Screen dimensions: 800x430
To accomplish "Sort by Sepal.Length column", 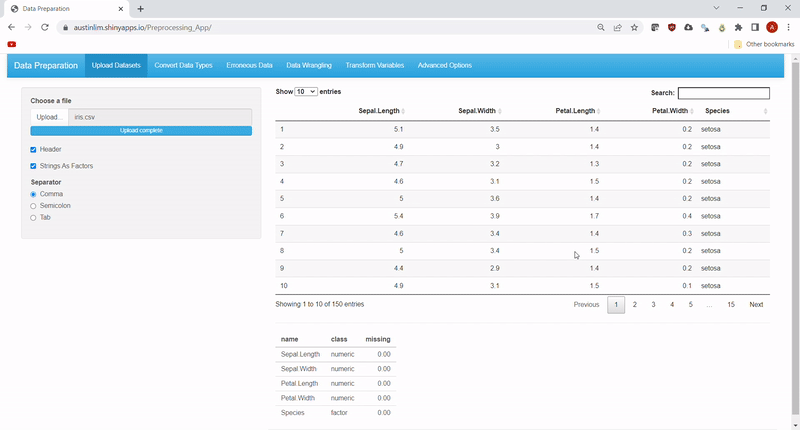I will pyautogui.click(x=381, y=111).
